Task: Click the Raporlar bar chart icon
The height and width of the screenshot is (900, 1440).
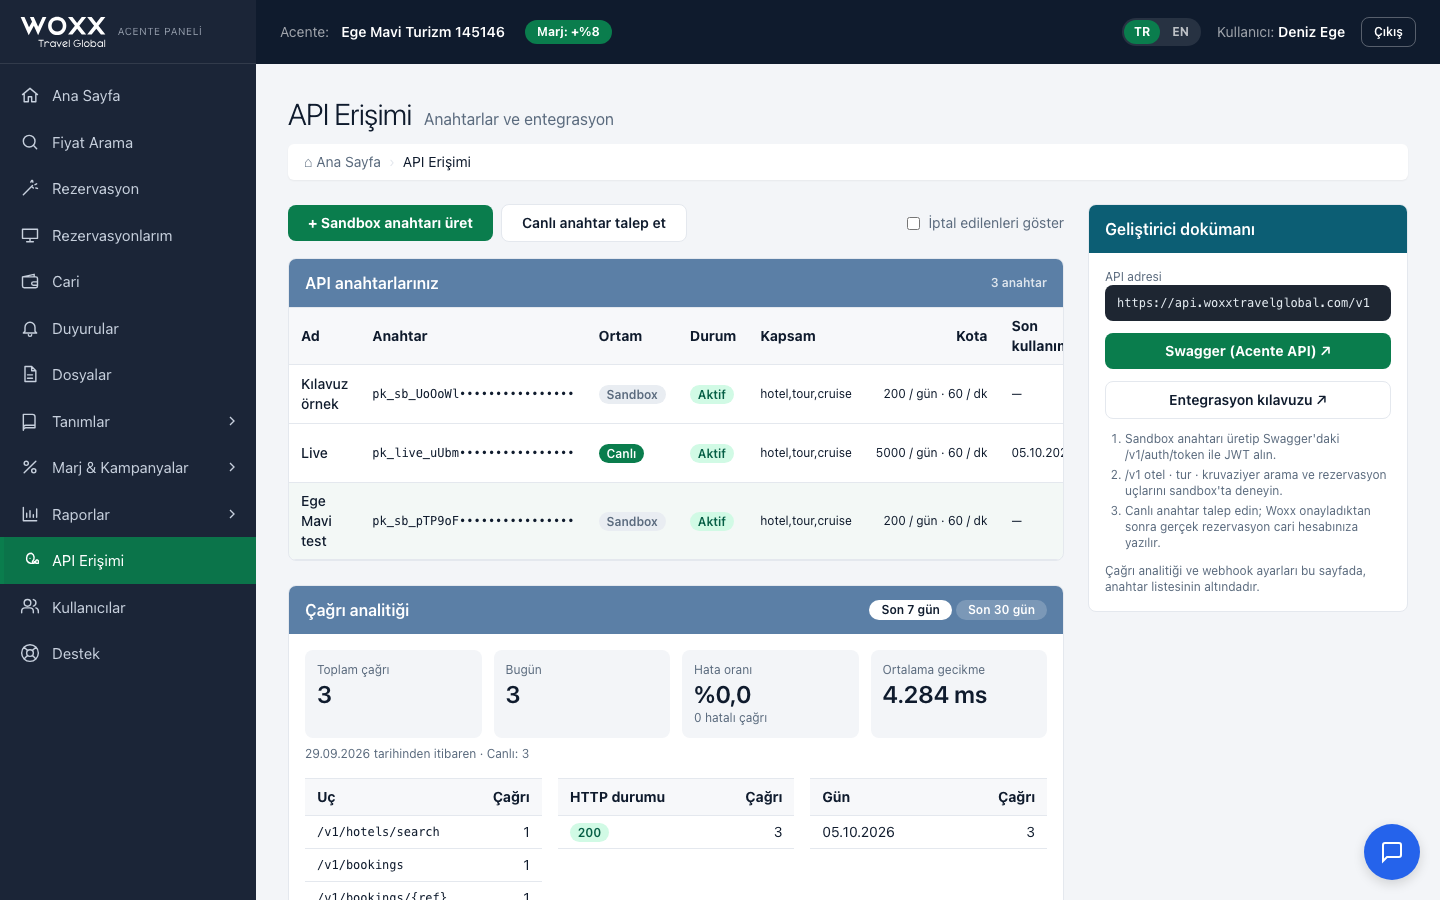Action: coord(30,514)
